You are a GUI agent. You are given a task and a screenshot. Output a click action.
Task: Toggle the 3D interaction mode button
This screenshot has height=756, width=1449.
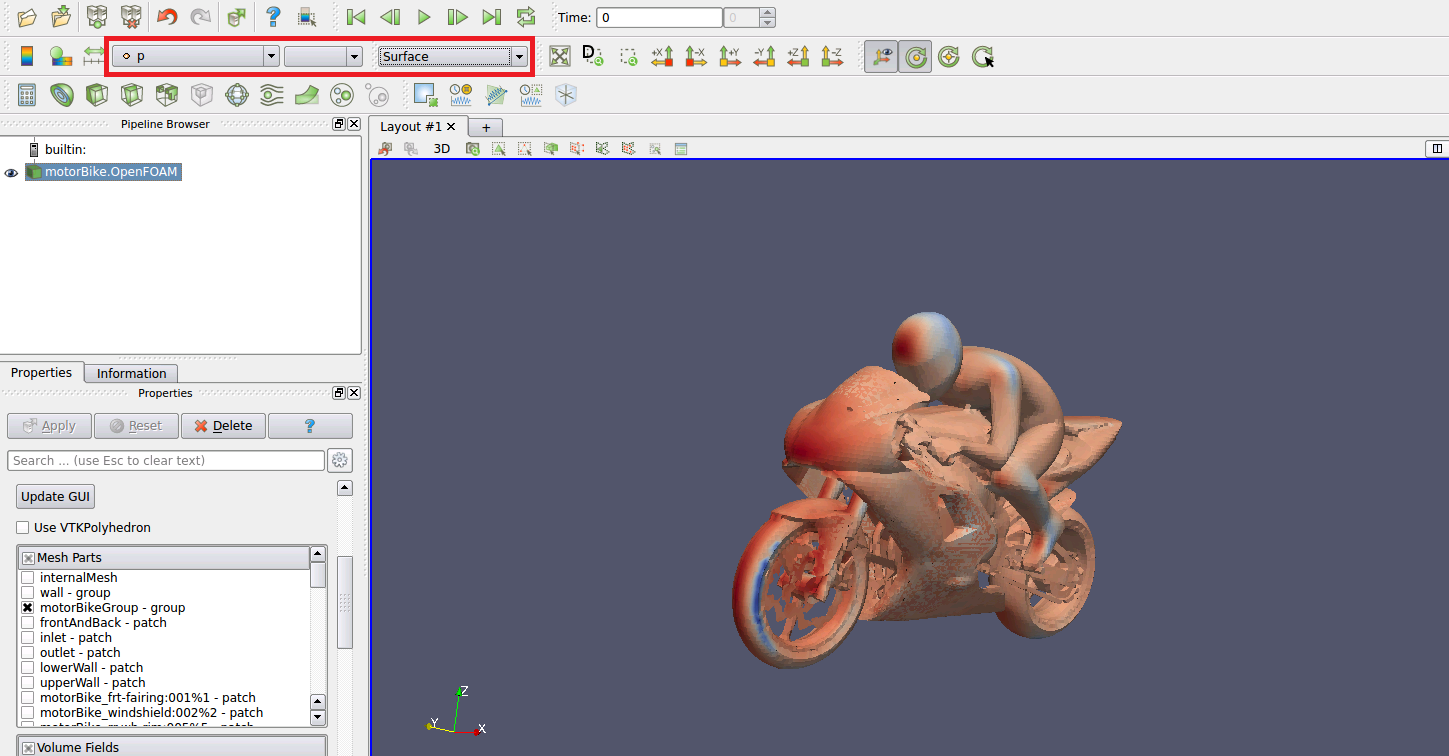coord(442,148)
